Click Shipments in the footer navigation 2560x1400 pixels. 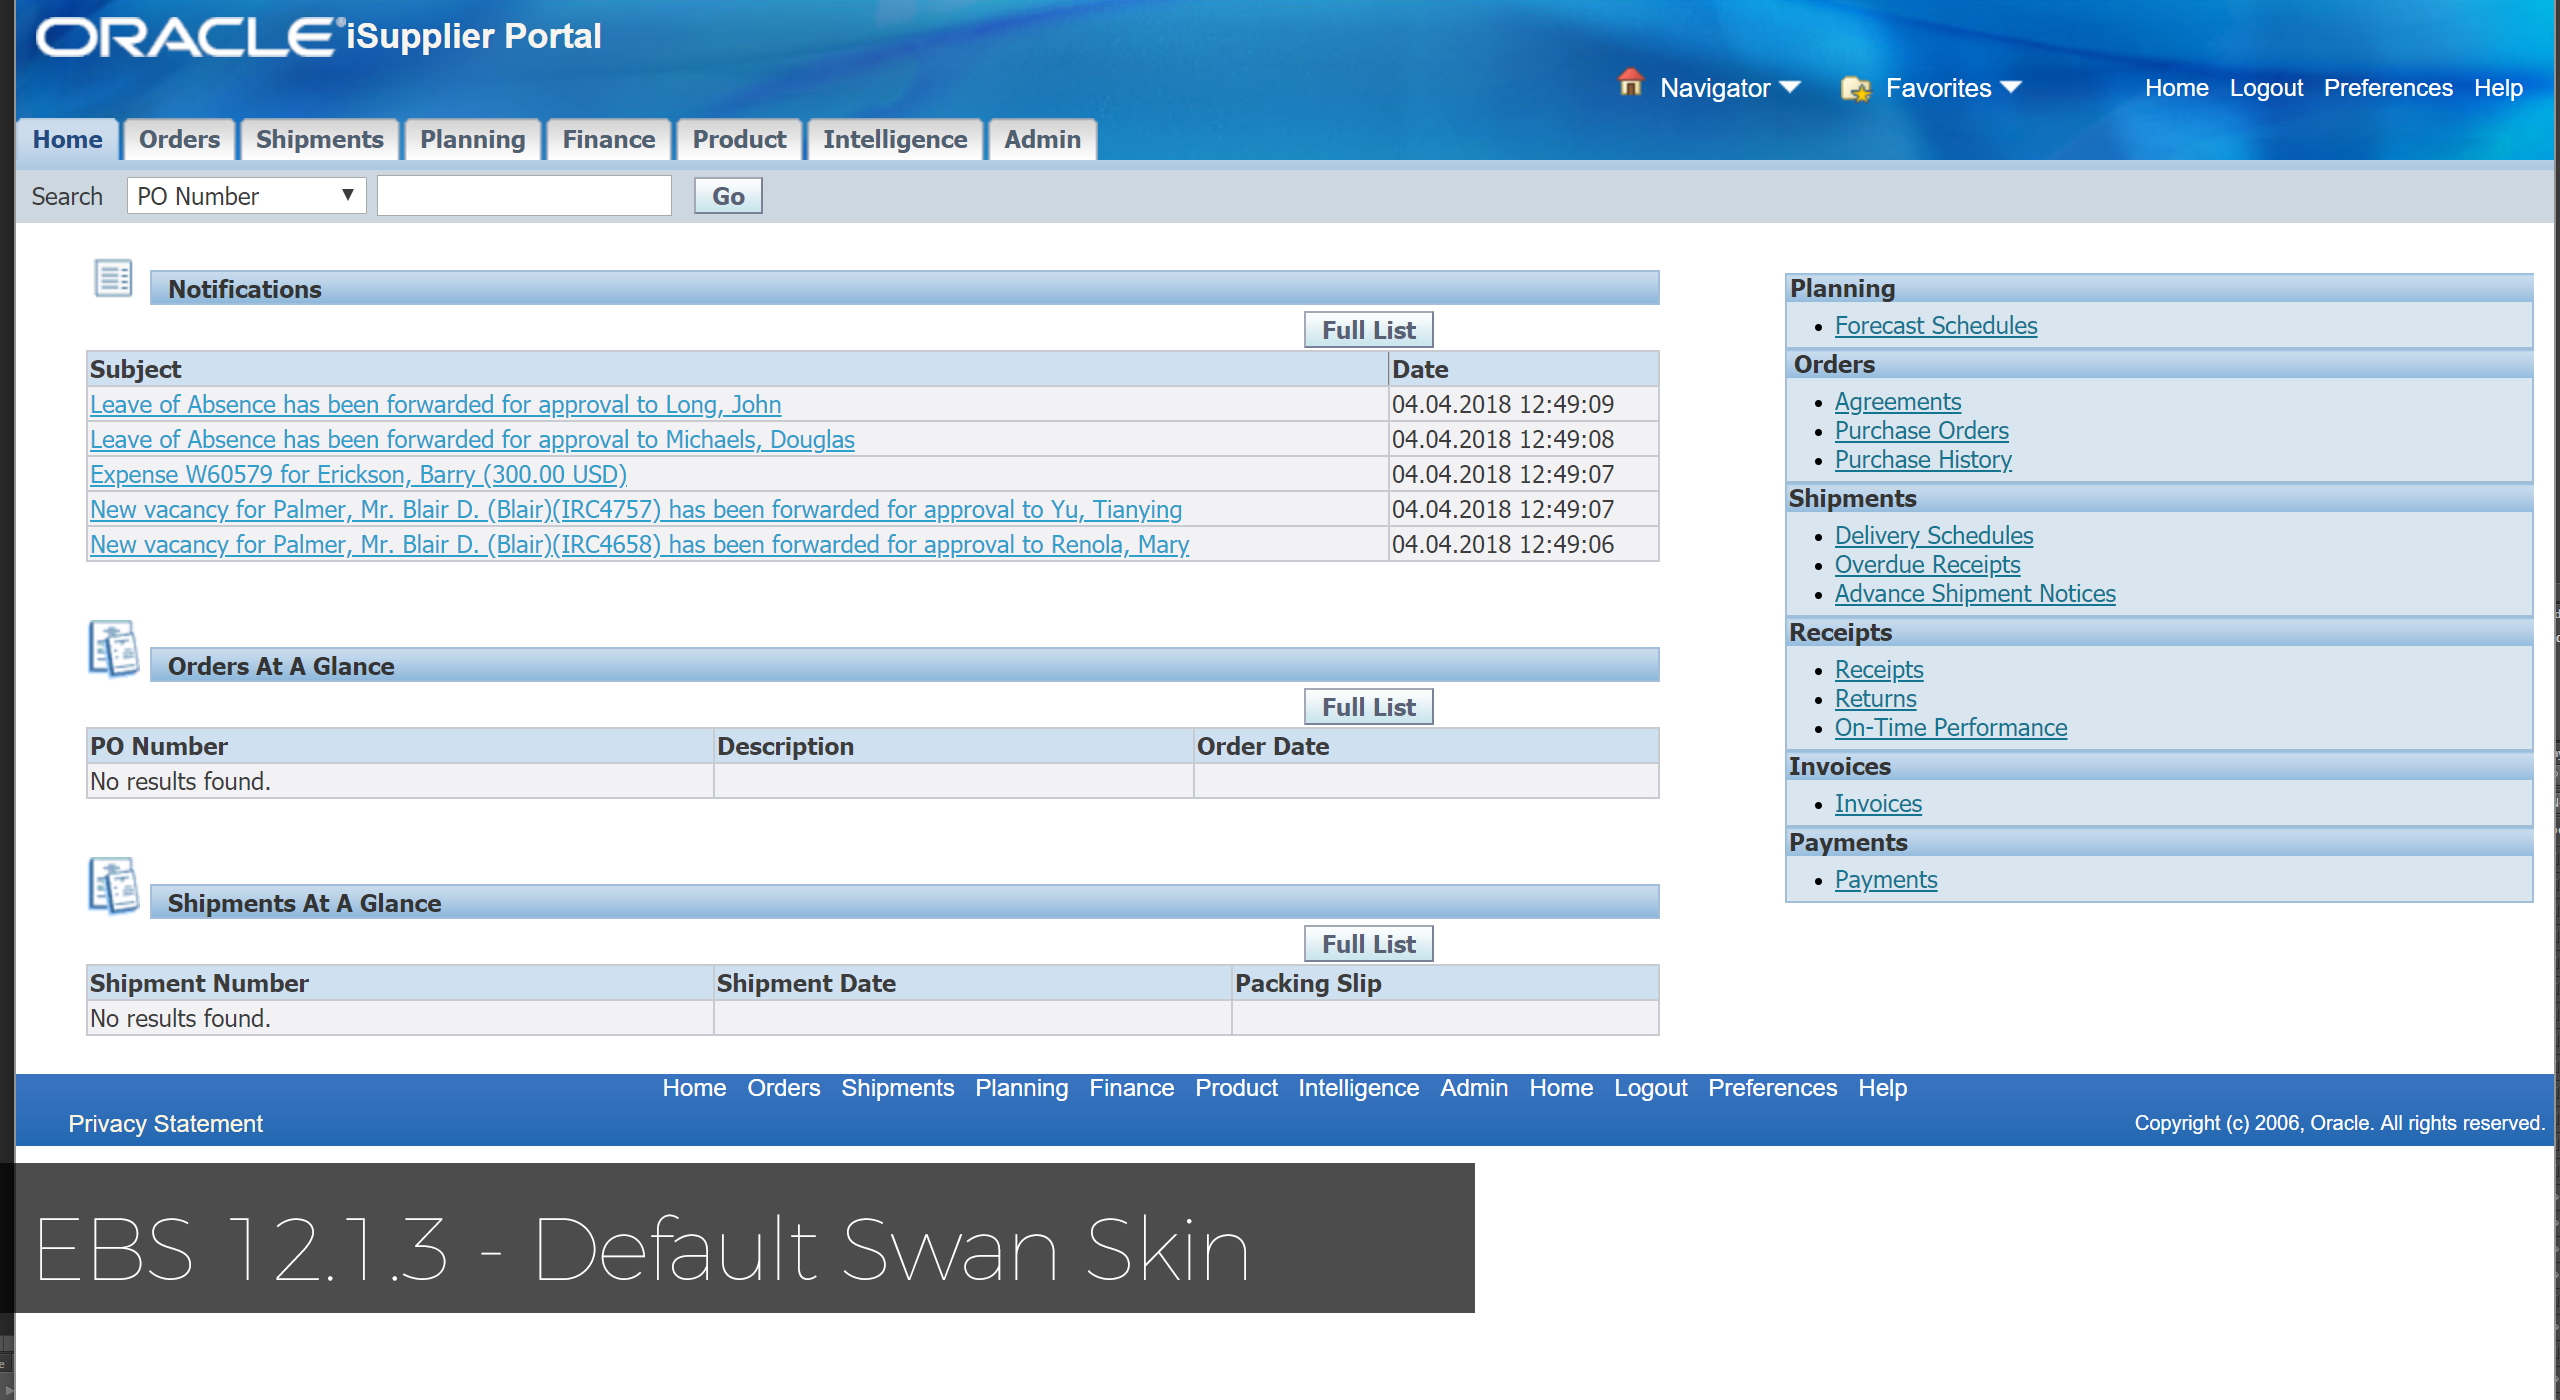897,1088
